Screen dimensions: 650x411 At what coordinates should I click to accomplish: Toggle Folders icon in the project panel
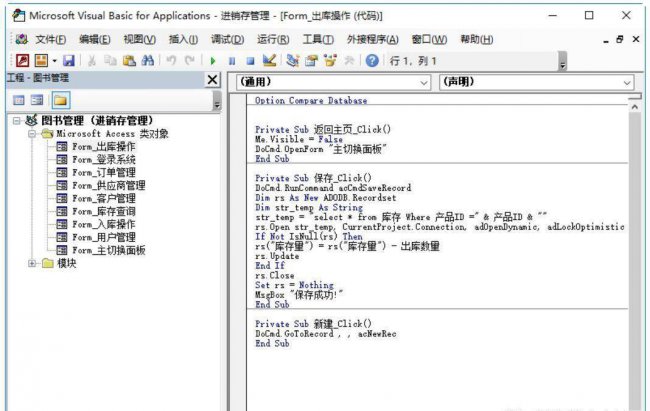coord(60,100)
